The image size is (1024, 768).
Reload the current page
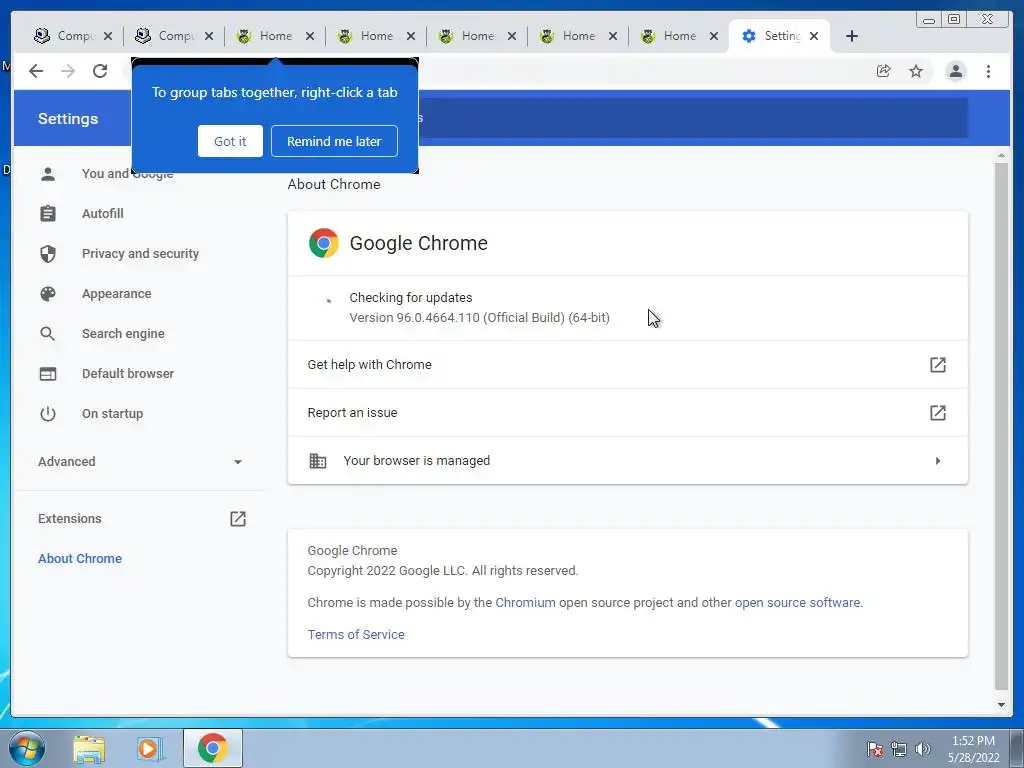pos(100,71)
